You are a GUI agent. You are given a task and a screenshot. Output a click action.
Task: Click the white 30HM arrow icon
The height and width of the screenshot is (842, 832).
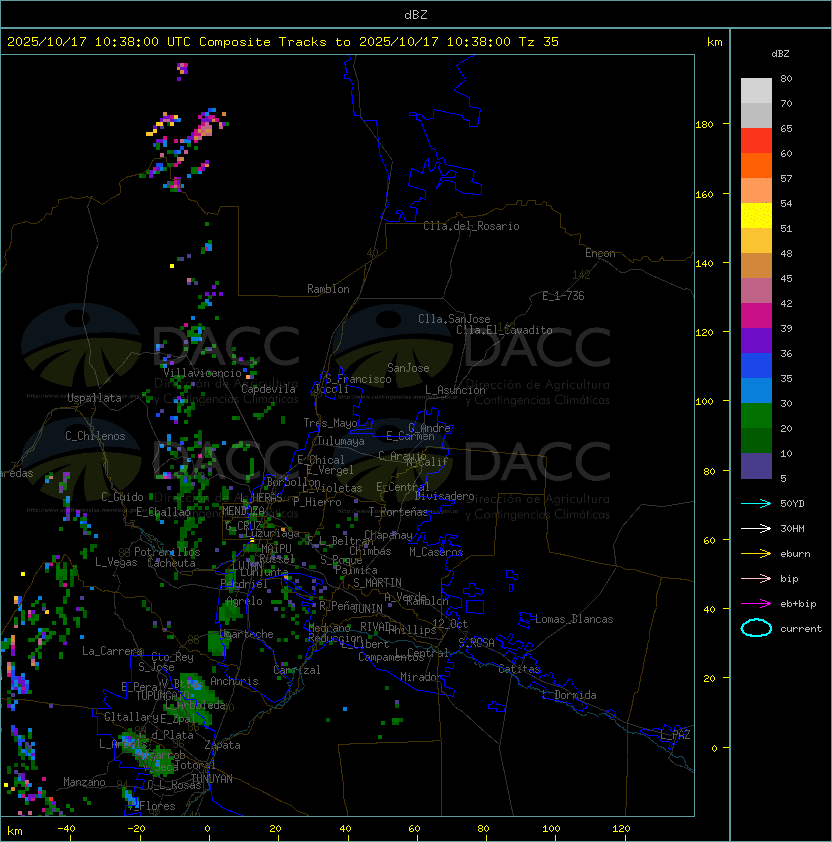tap(756, 528)
